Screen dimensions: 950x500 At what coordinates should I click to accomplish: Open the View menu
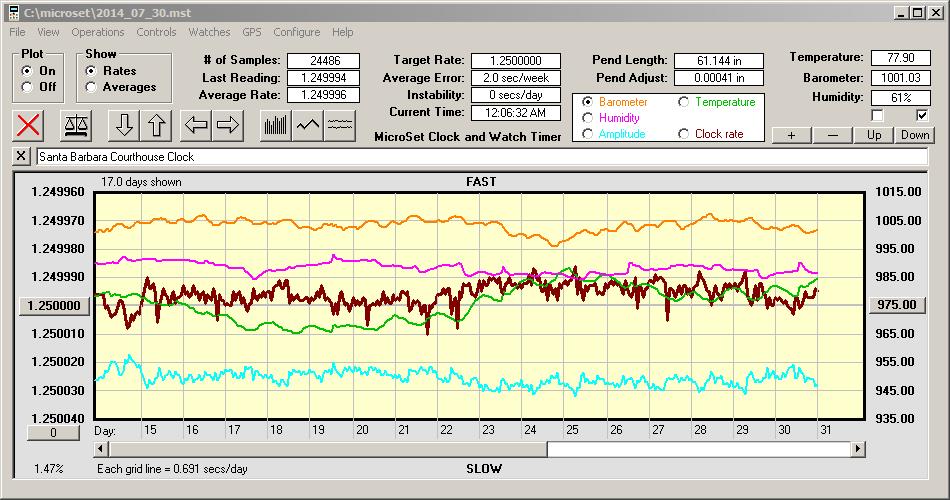(48, 32)
